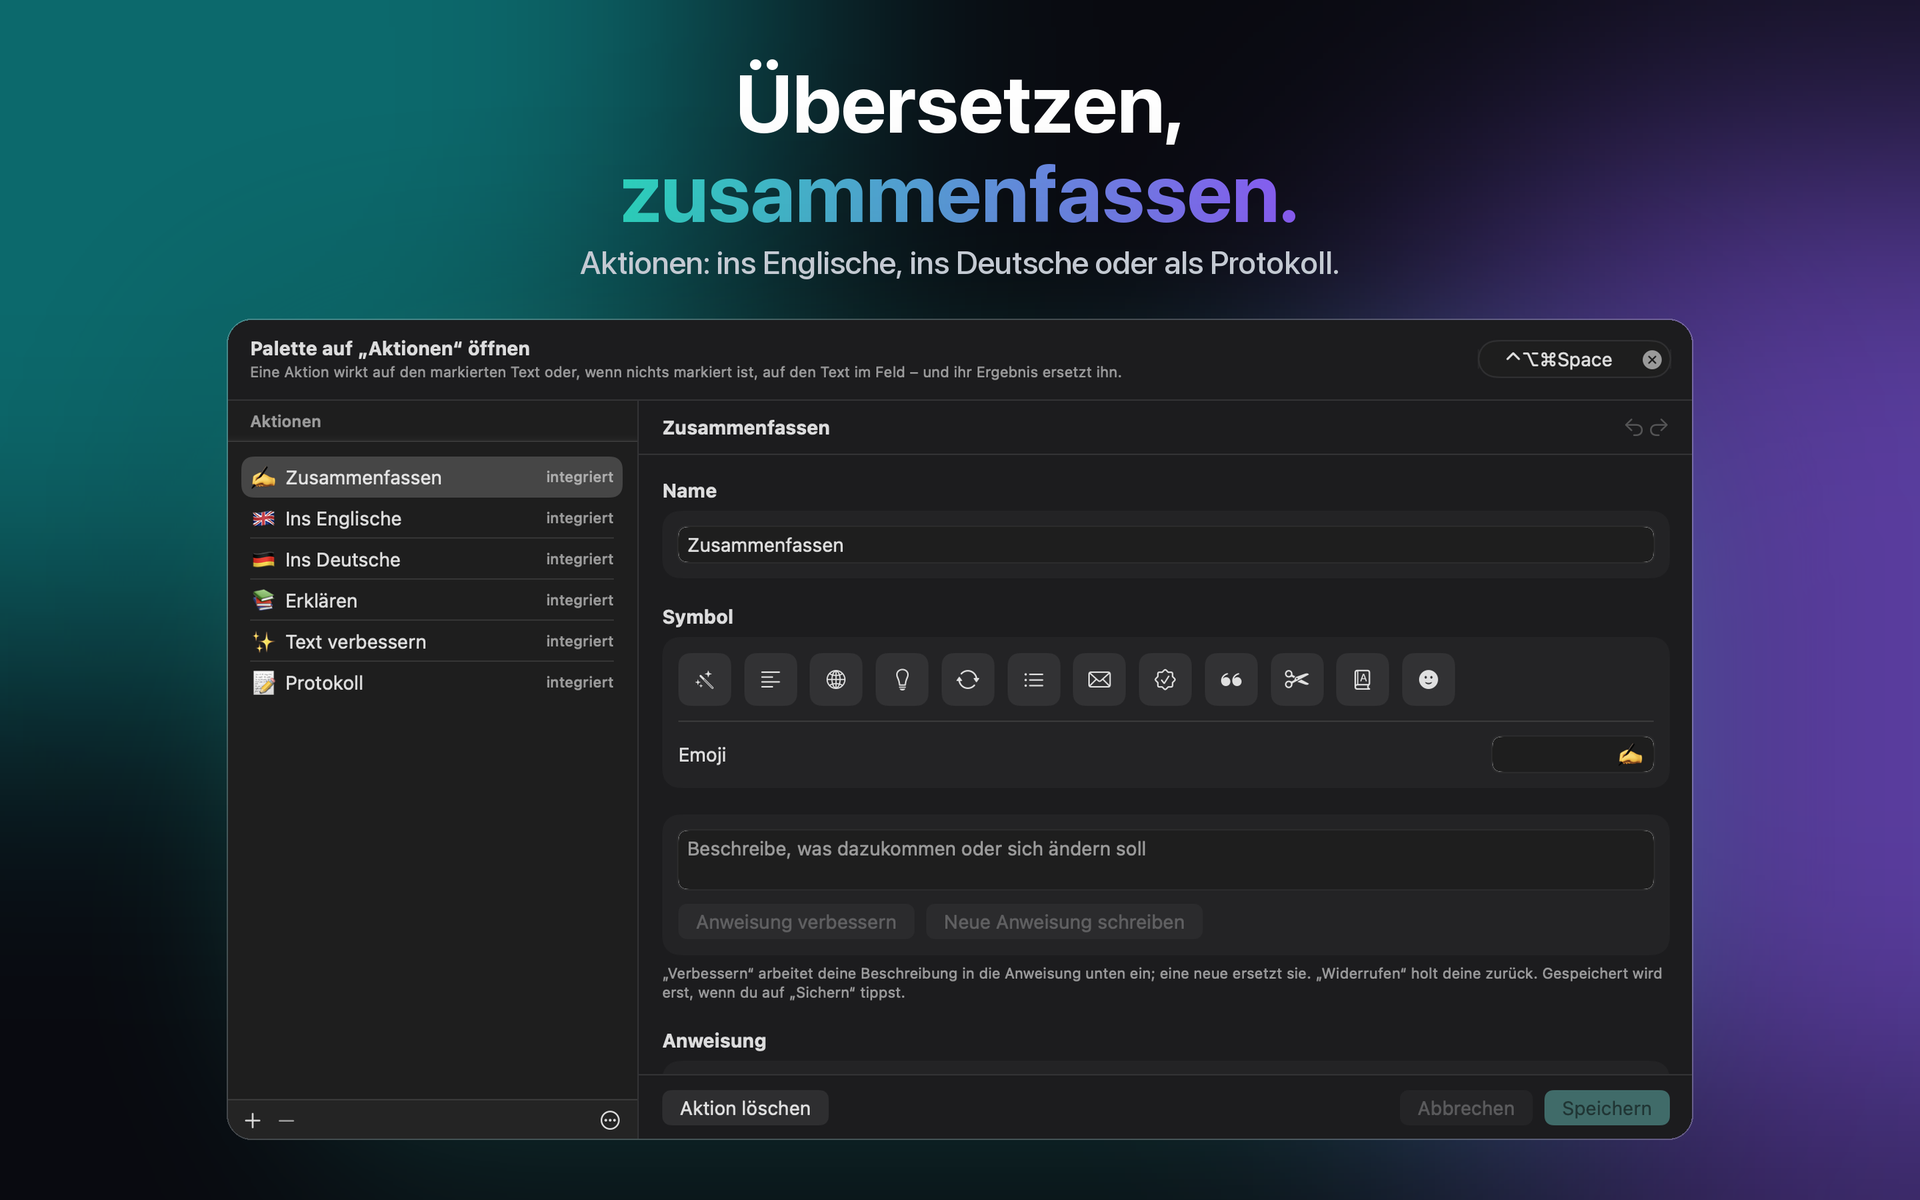Click Aktion löschen

click(x=745, y=1108)
